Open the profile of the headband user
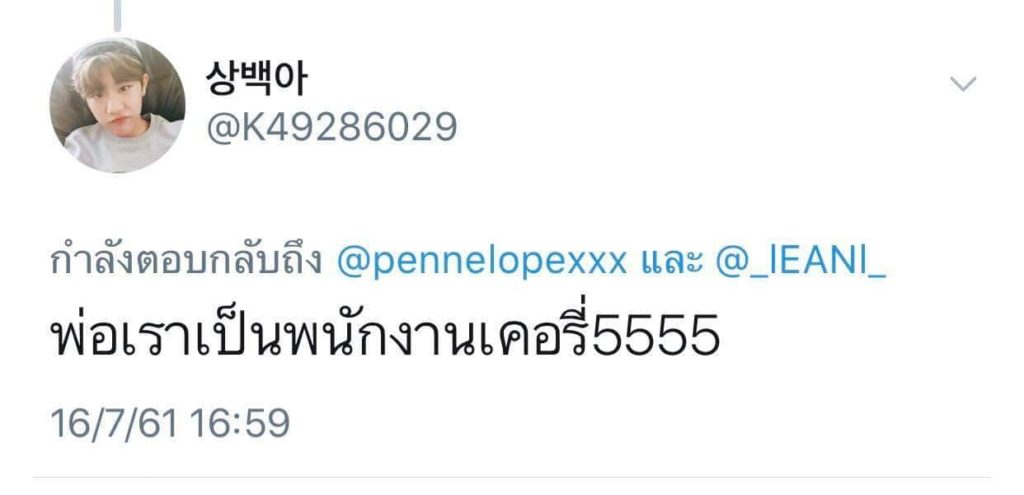The height and width of the screenshot is (495, 1024). click(x=118, y=105)
